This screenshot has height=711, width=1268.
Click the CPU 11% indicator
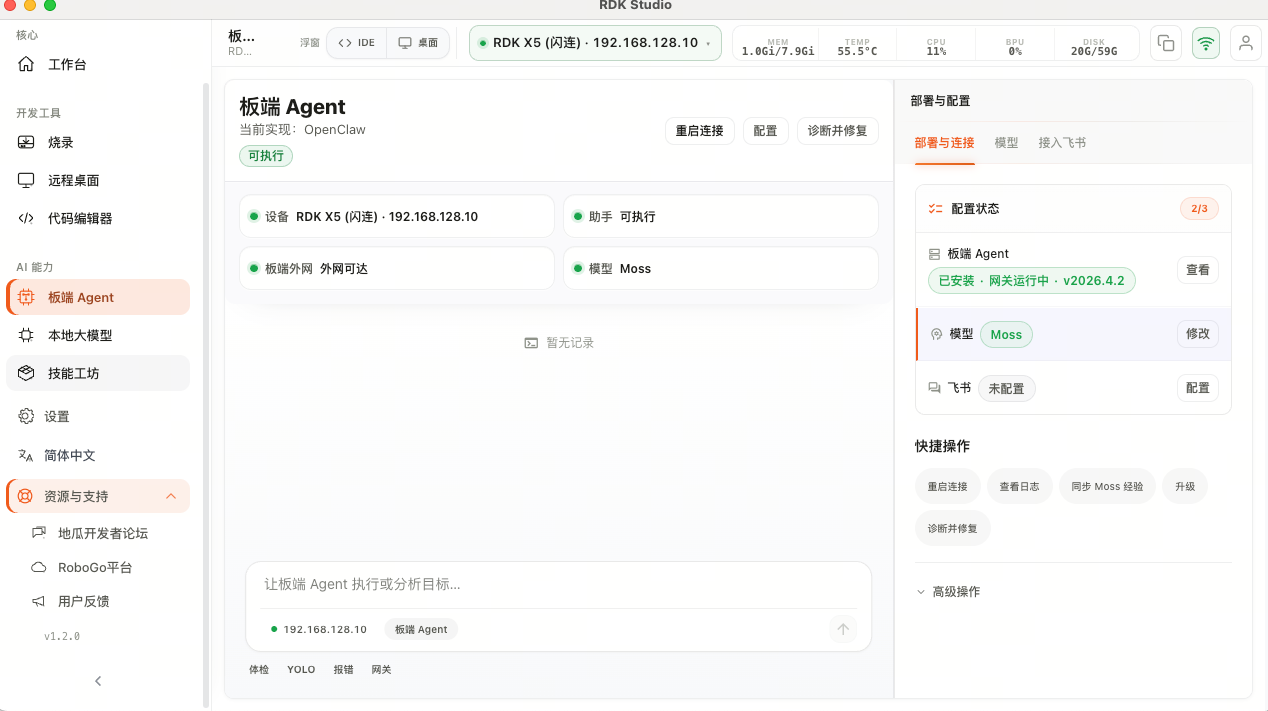[x=936, y=47]
